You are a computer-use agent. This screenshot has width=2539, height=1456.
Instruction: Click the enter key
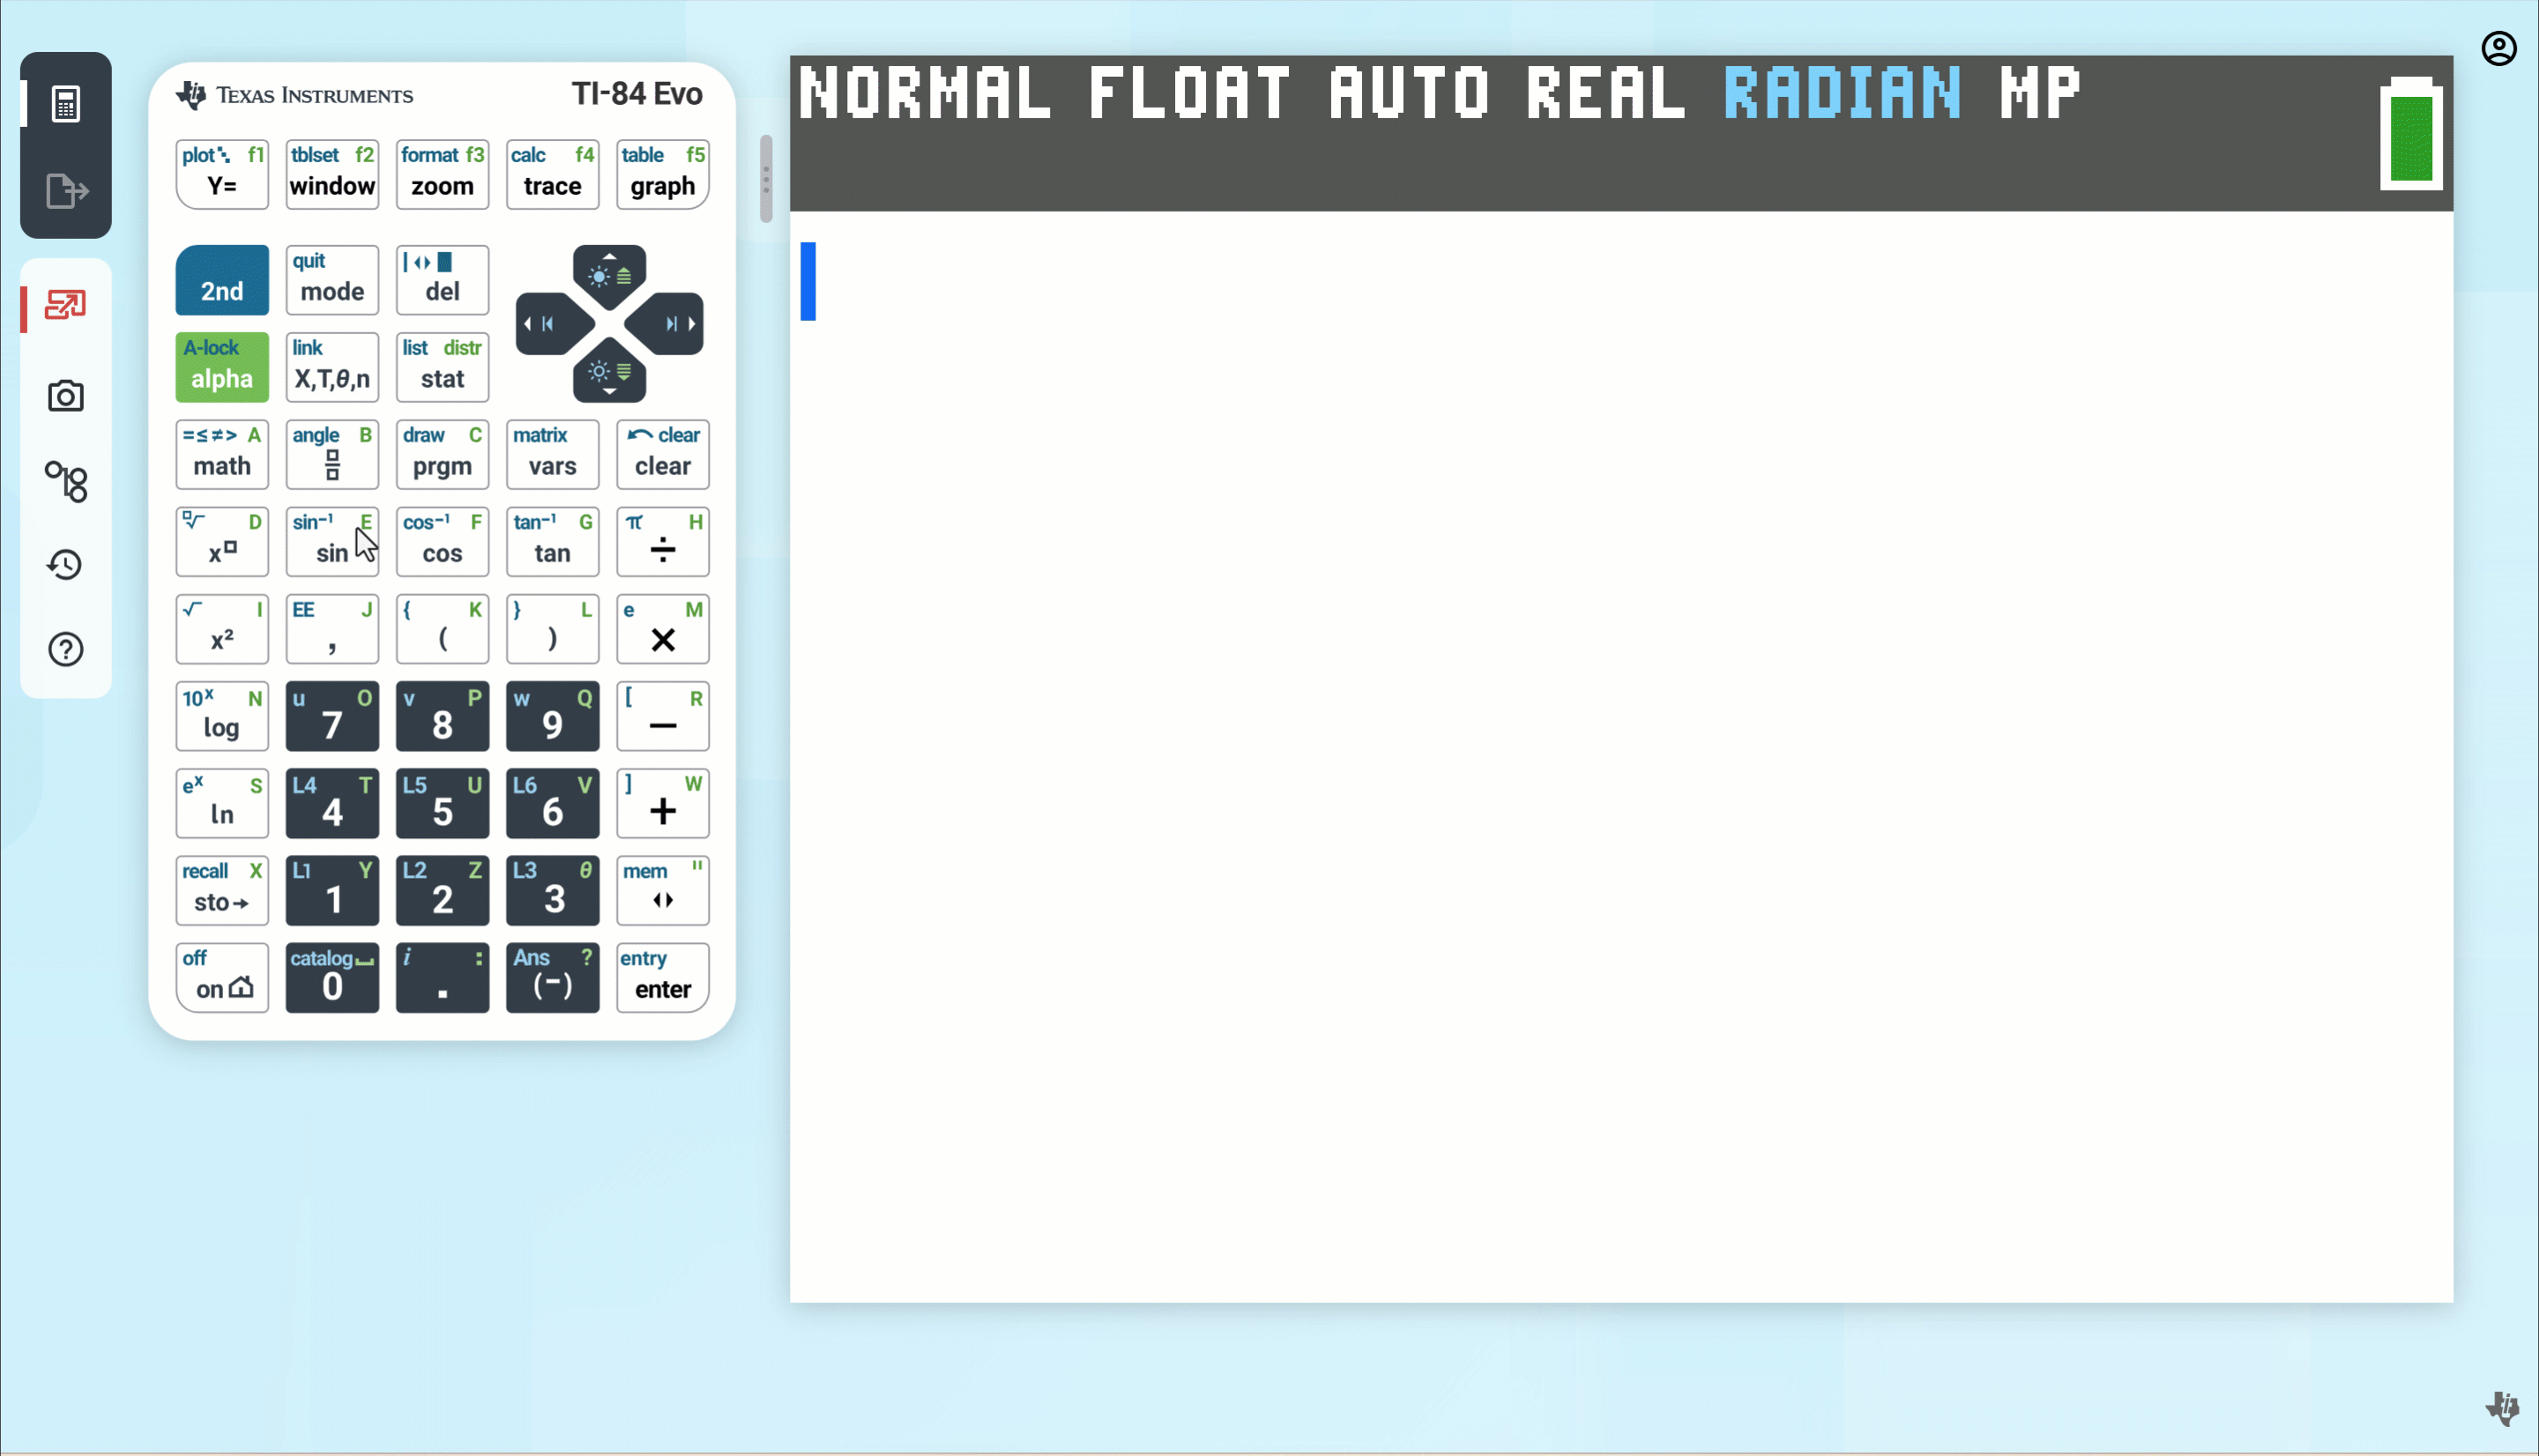(x=663, y=978)
